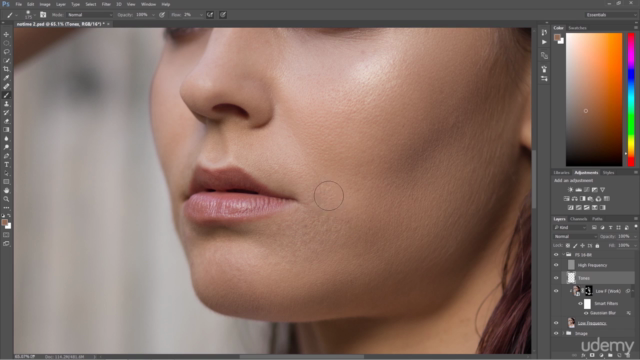This screenshot has width=640, height=360.
Task: Open the Filter menu
Action: coord(106,4)
